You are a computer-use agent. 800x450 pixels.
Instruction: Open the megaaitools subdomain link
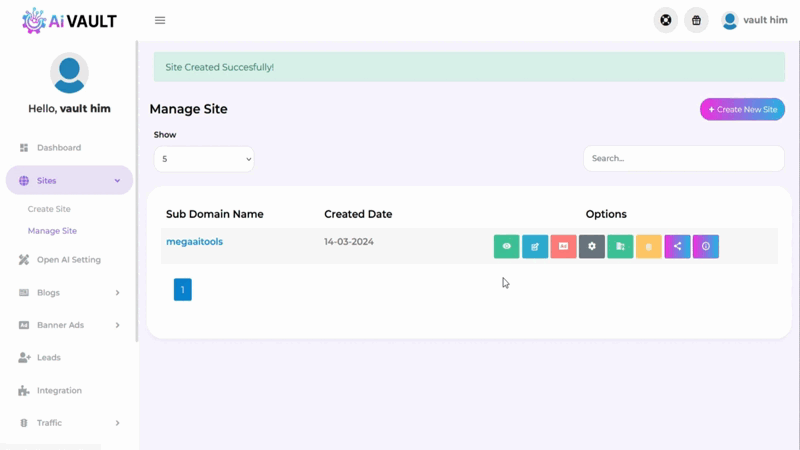pyautogui.click(x=194, y=242)
